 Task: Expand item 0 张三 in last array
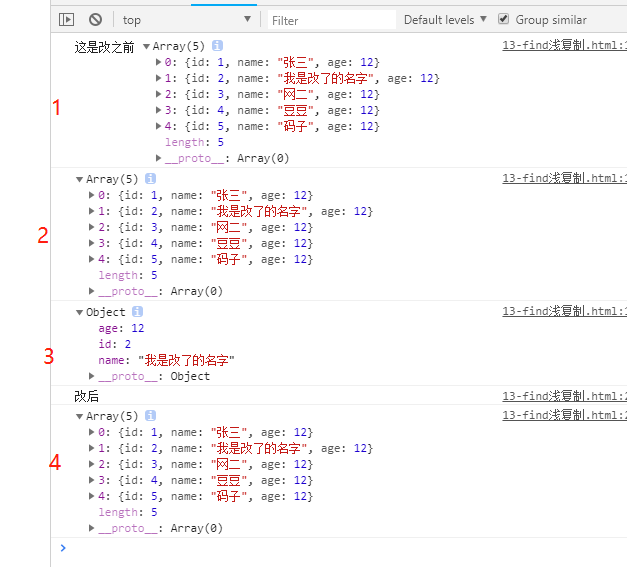coord(92,432)
